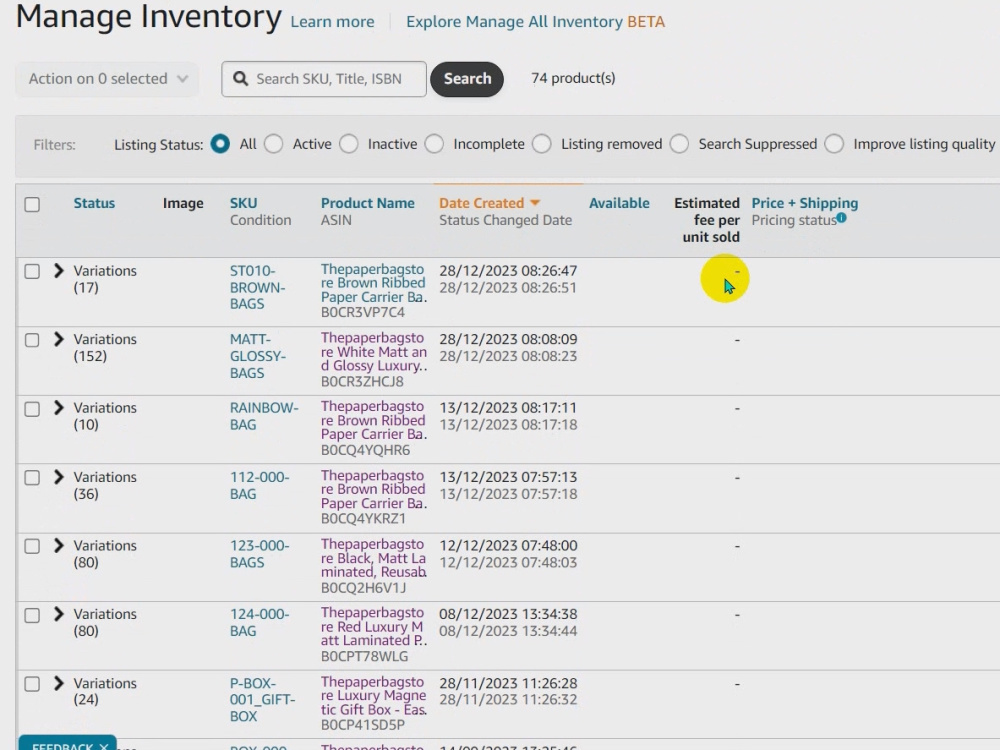
Task: Open Luxury Magnetic Gift Box product link
Action: coord(374,696)
